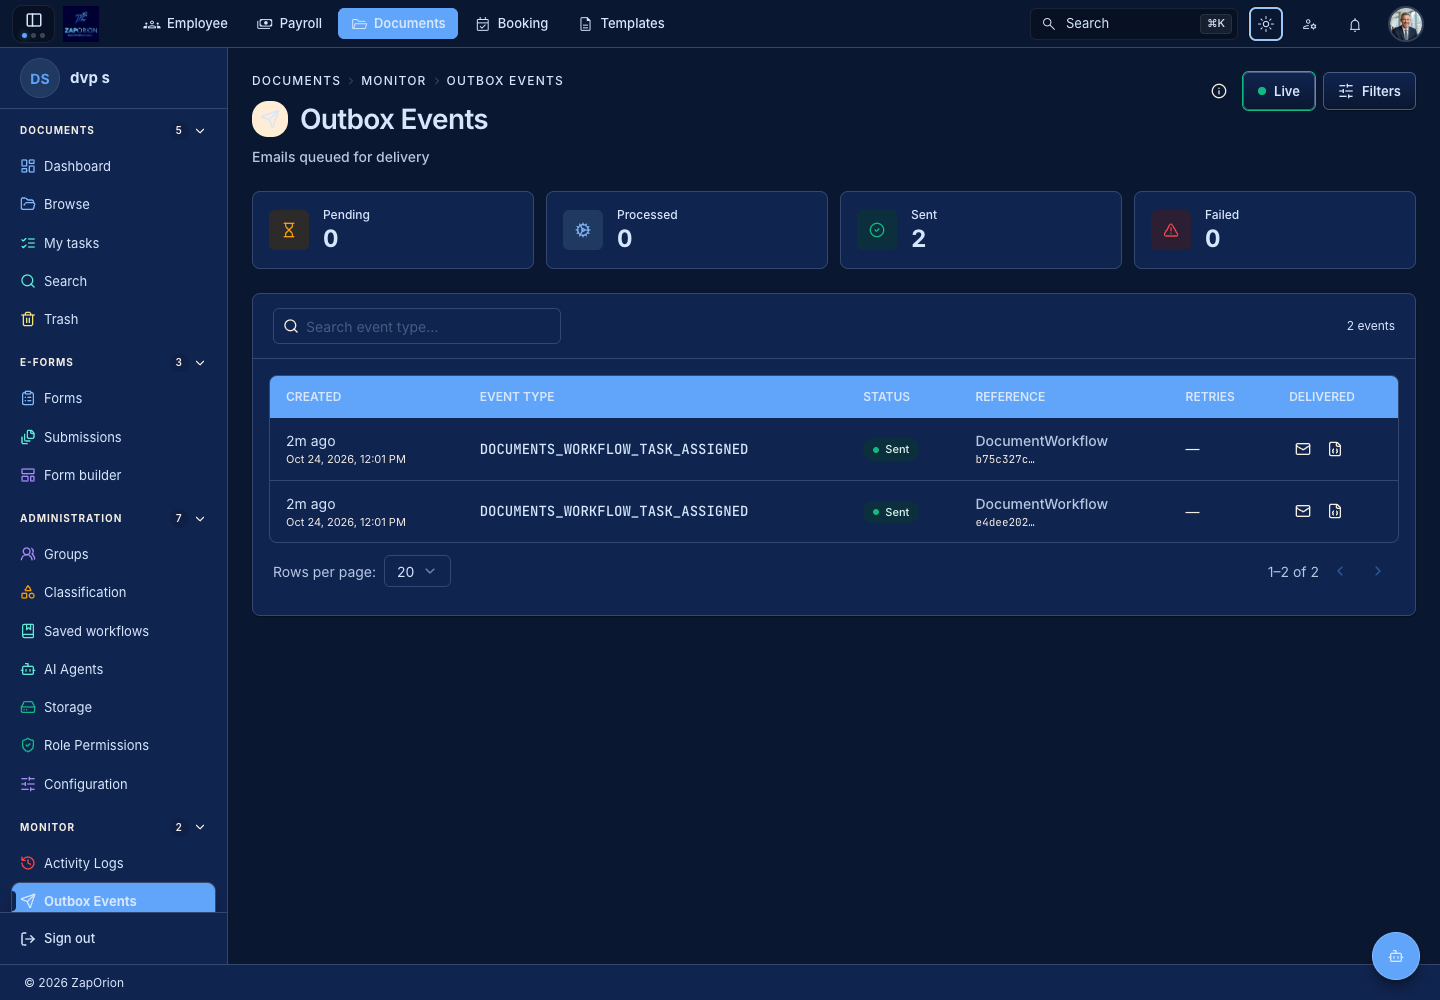1440x1000 pixels.
Task: Open Activity Logs in sidebar
Action: pos(113,863)
